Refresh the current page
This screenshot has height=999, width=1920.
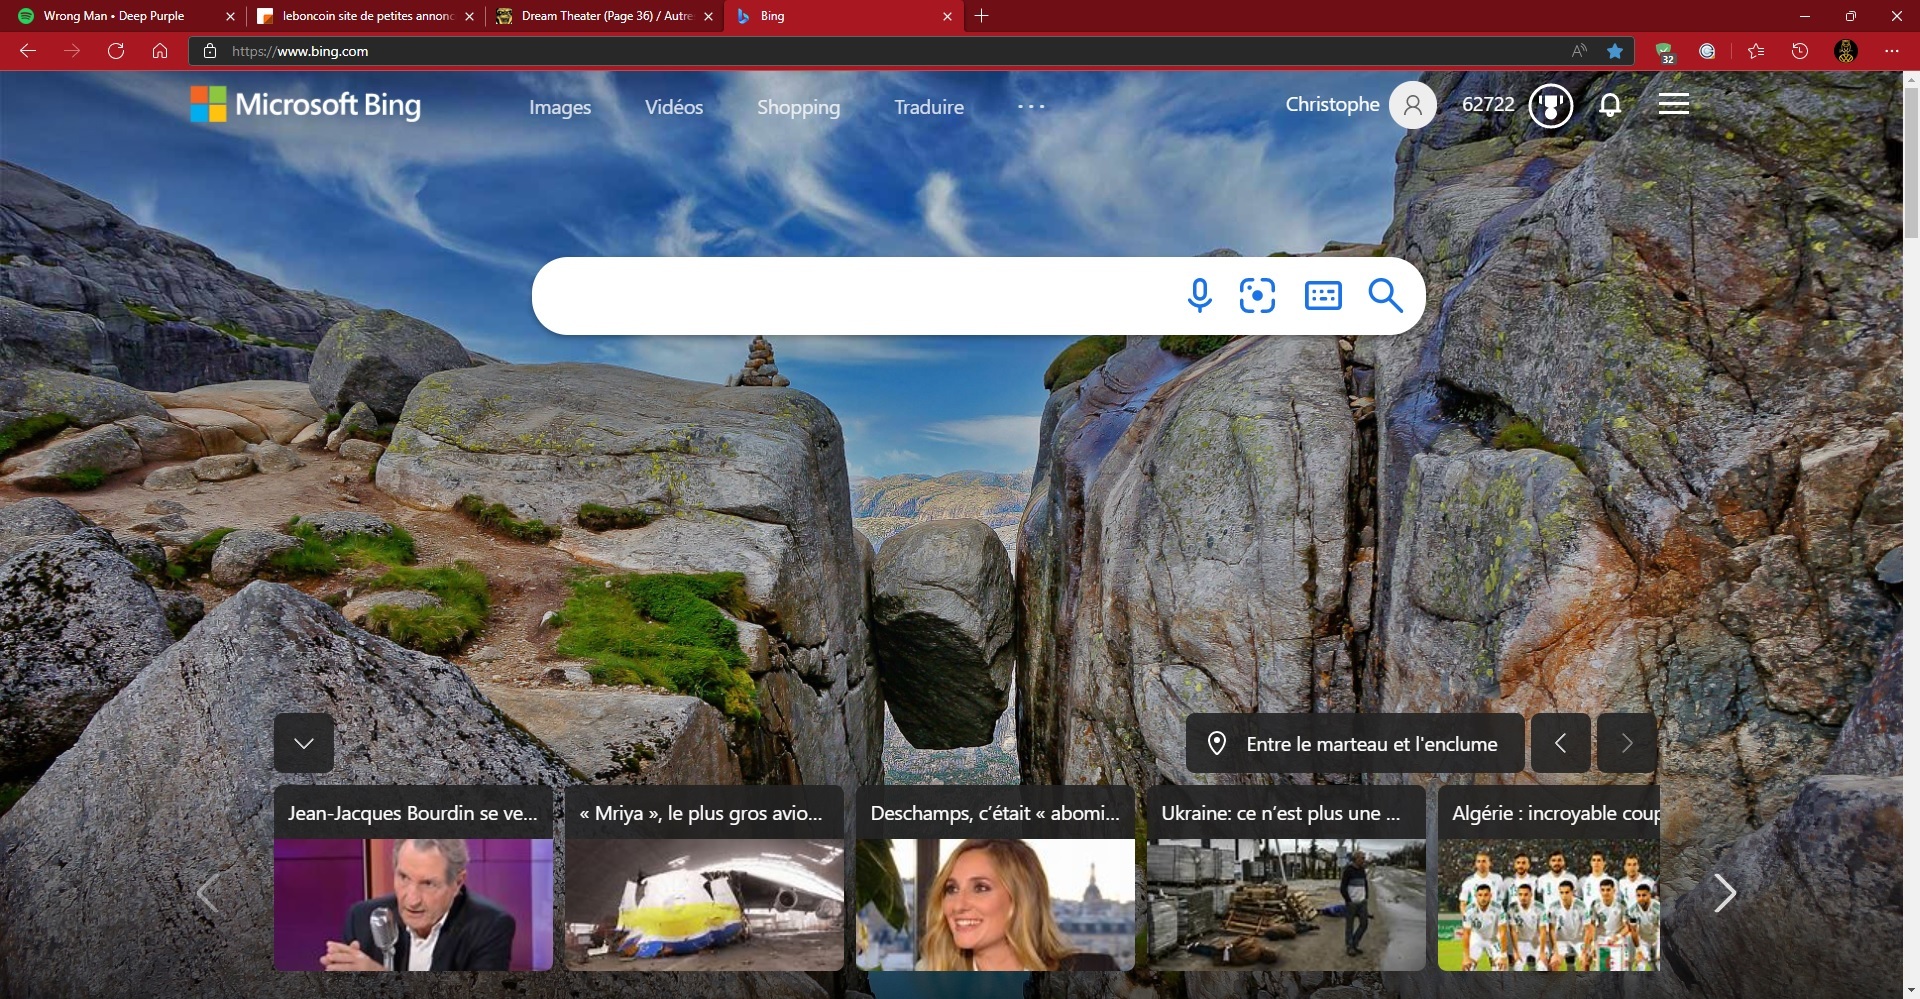coord(116,51)
